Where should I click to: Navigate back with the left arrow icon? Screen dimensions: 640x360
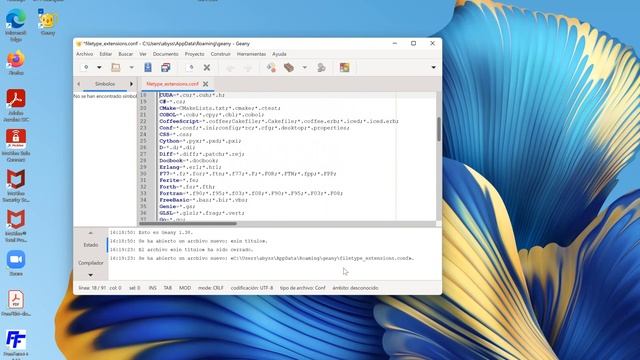pos(230,68)
